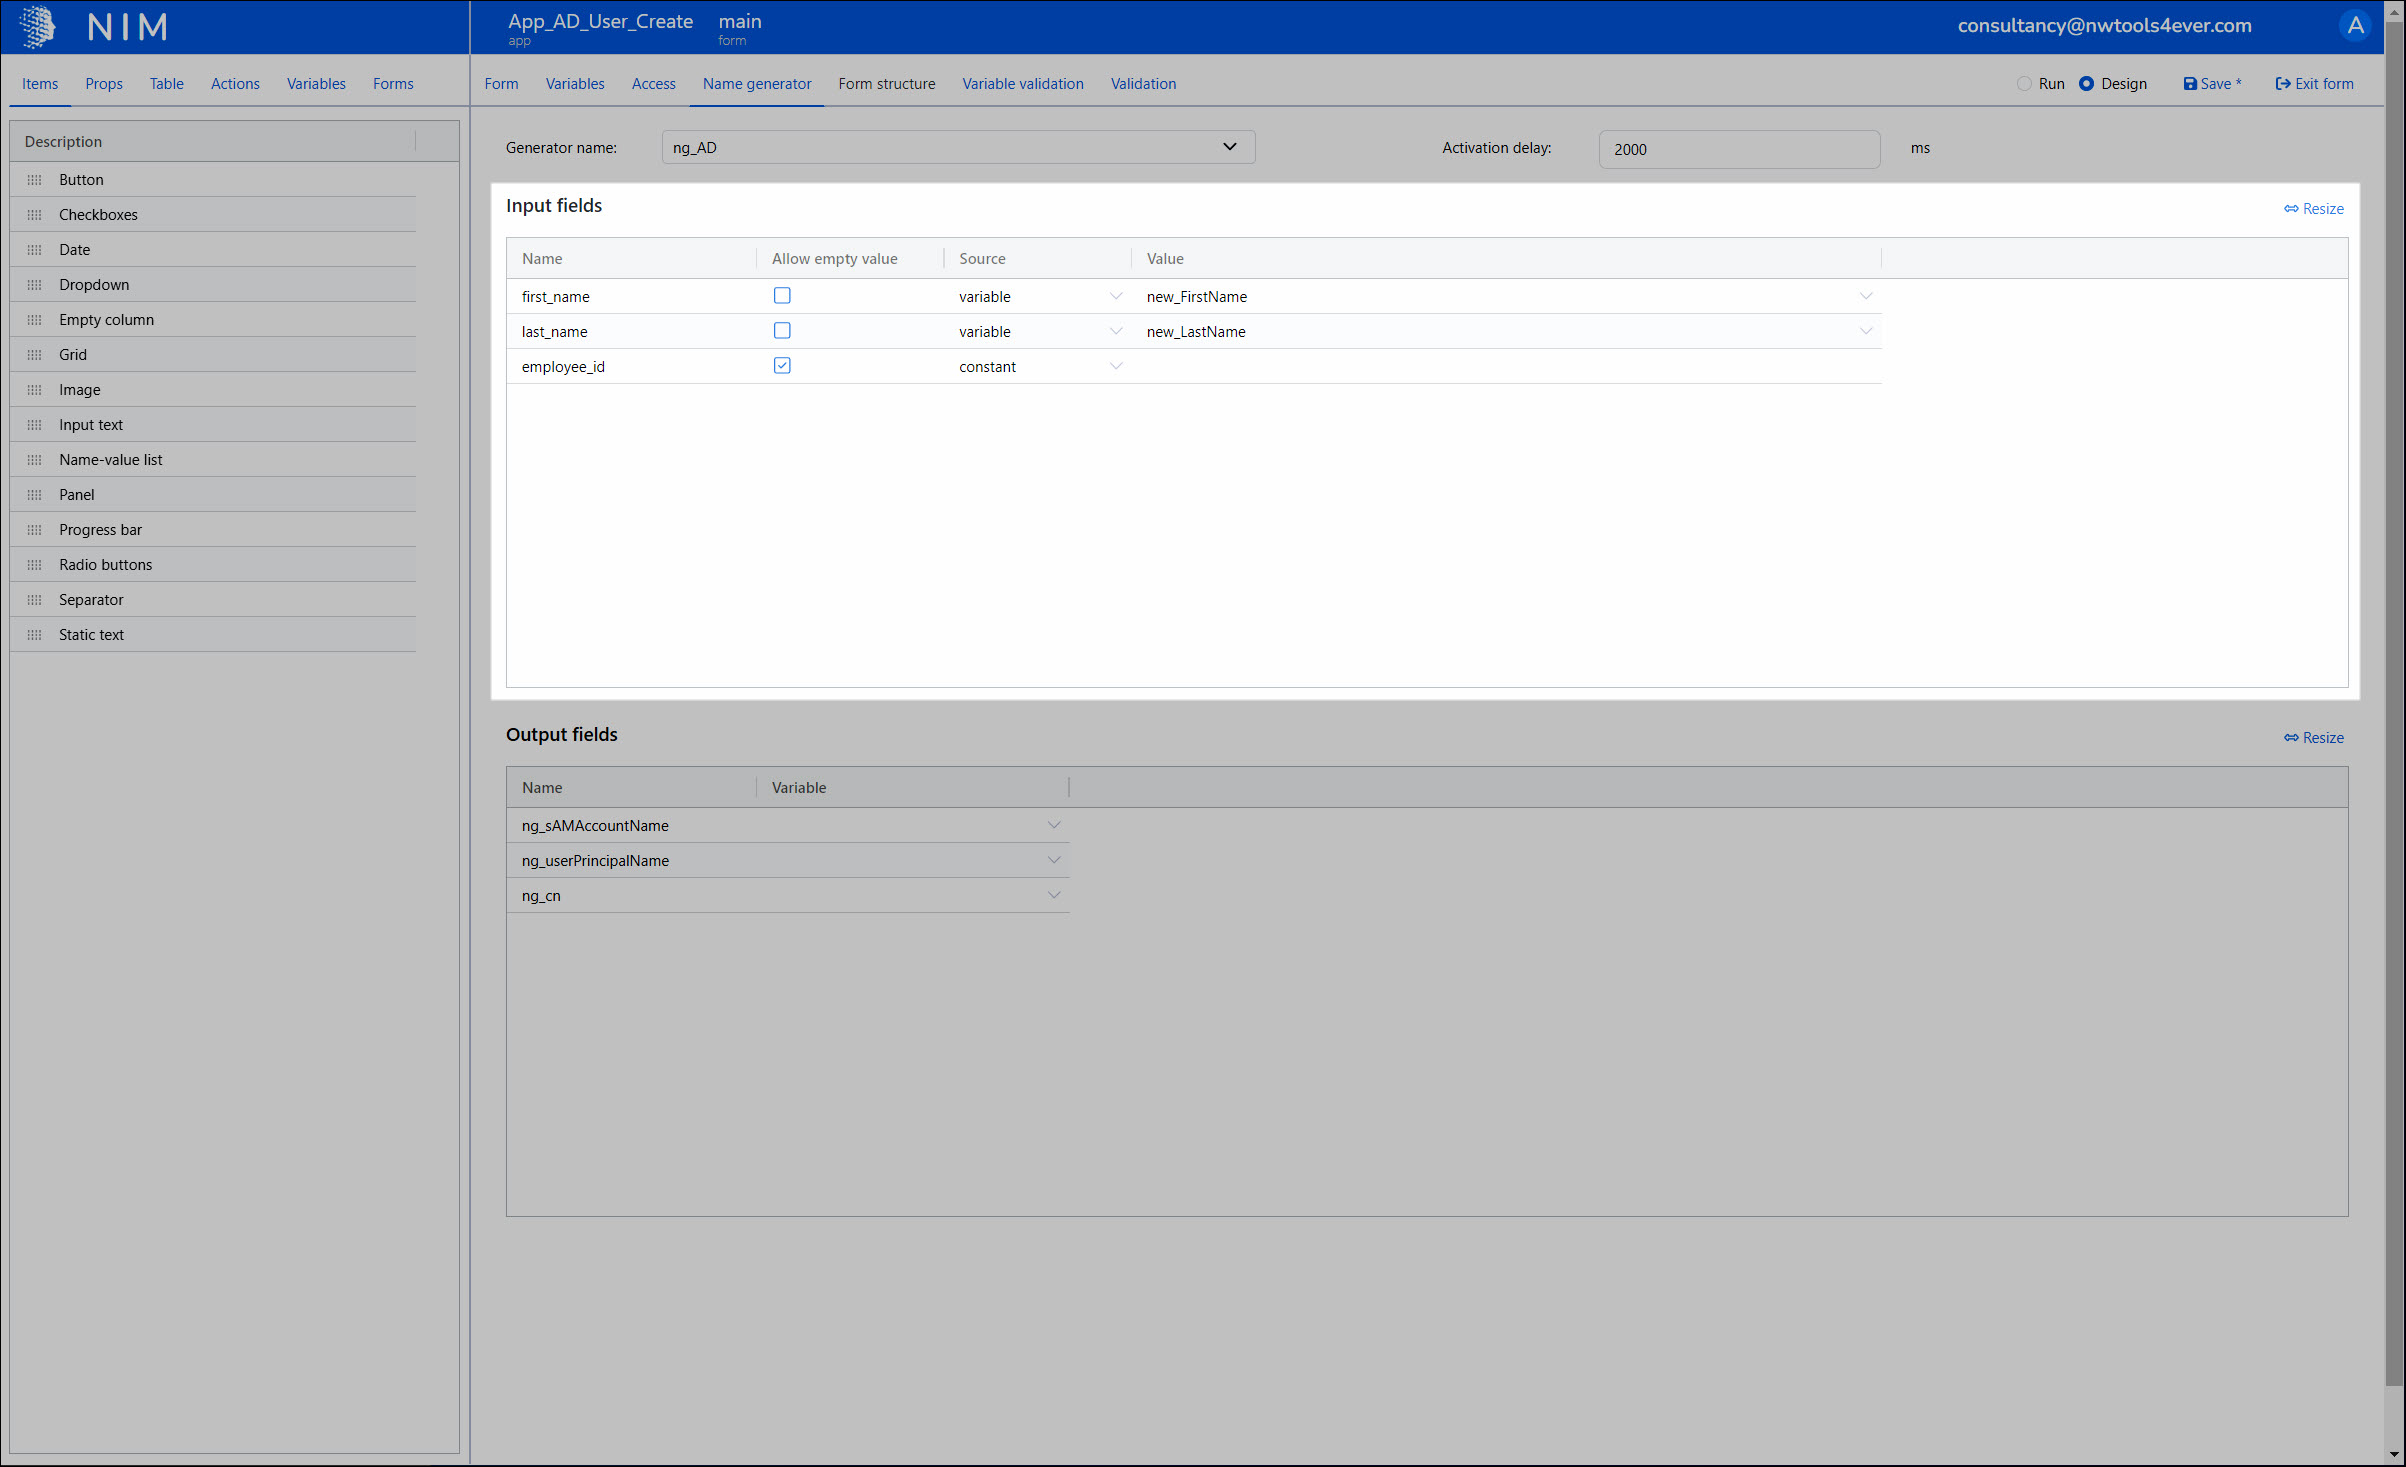Image resolution: width=2406 pixels, height=1467 pixels.
Task: Click drag handle icon beside Progress bar
Action: pyautogui.click(x=35, y=530)
